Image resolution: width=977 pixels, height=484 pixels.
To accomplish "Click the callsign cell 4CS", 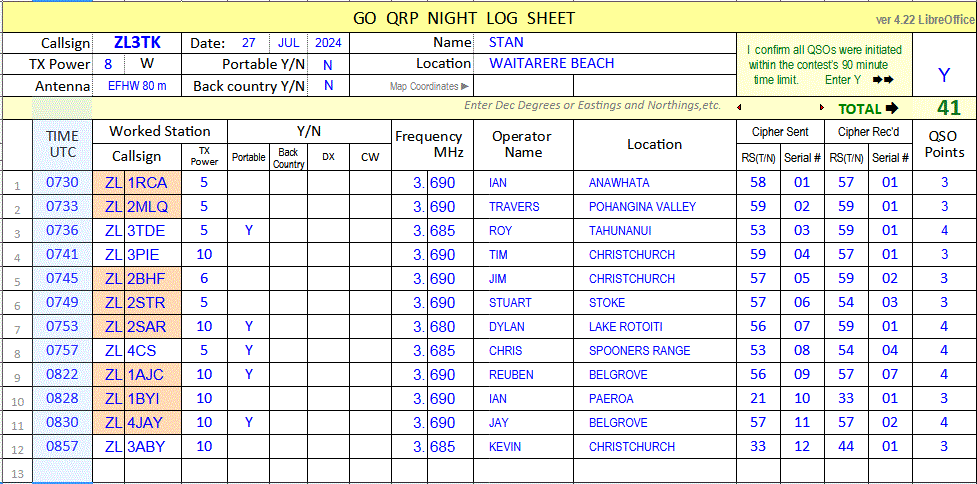I will [x=153, y=351].
